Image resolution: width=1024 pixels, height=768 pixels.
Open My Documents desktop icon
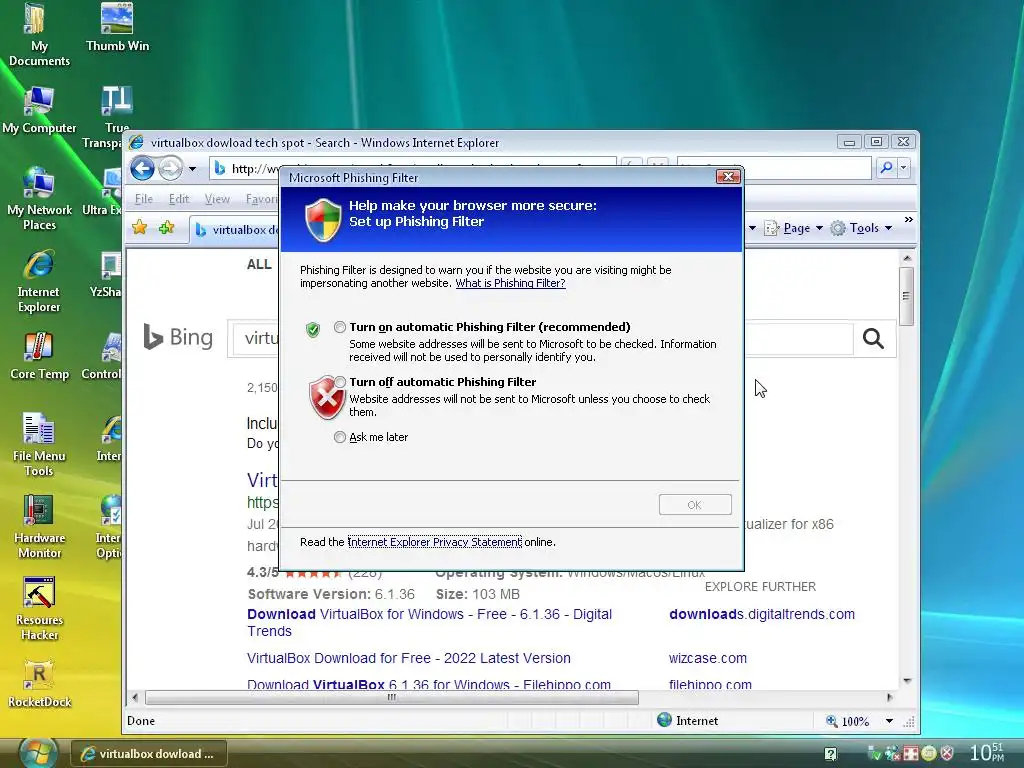click(39, 35)
